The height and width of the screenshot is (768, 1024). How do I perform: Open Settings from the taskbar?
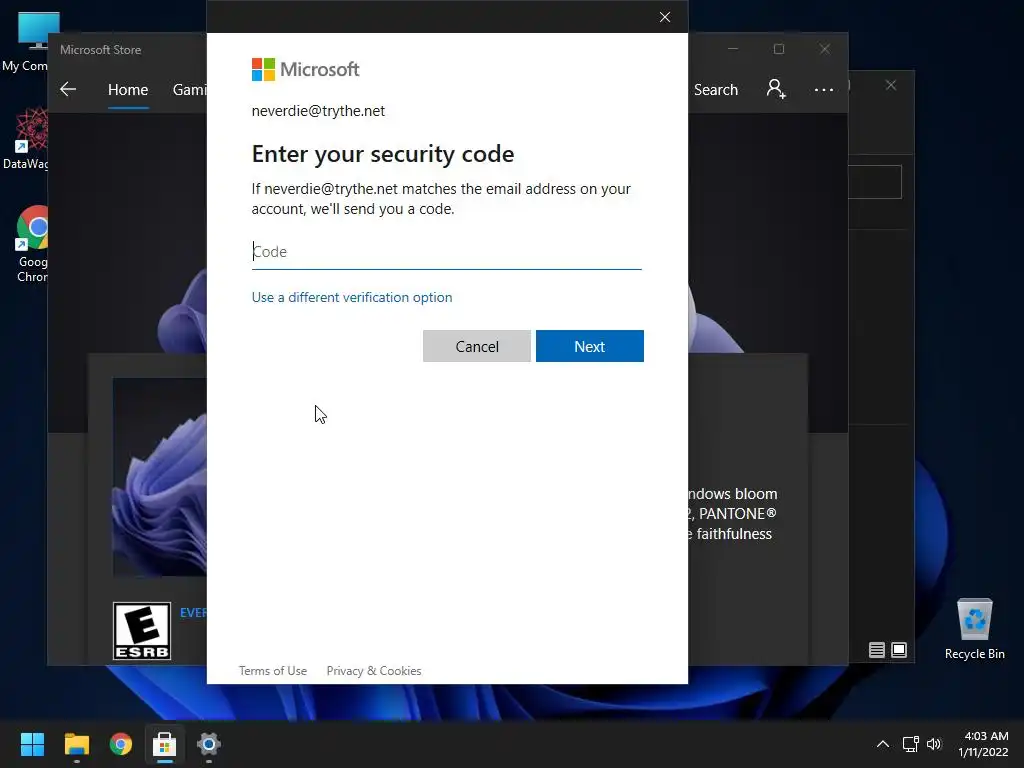(209, 744)
